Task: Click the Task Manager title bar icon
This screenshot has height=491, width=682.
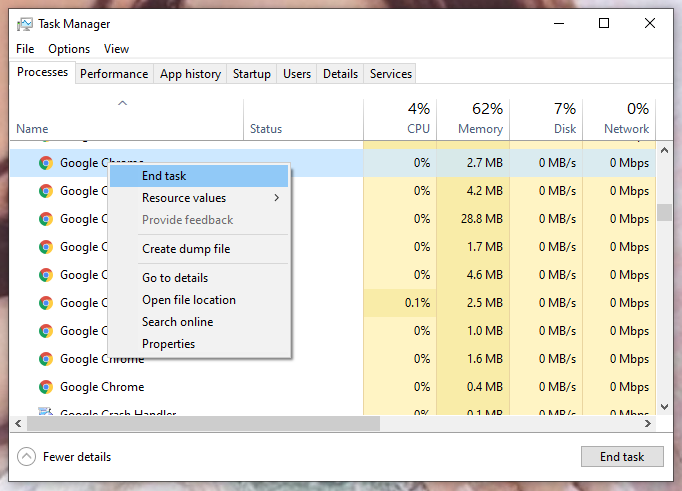Action: [24, 24]
